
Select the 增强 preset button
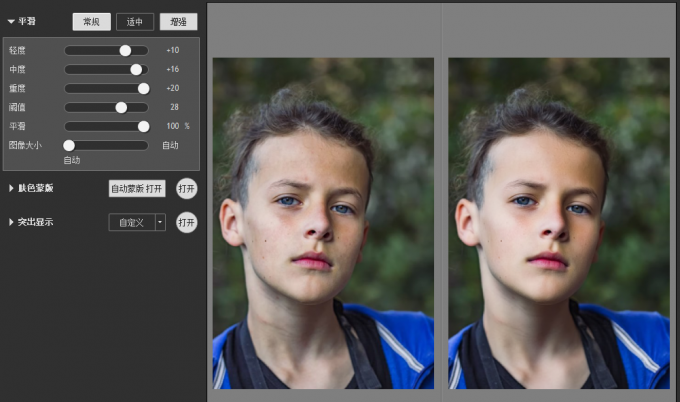pos(178,21)
